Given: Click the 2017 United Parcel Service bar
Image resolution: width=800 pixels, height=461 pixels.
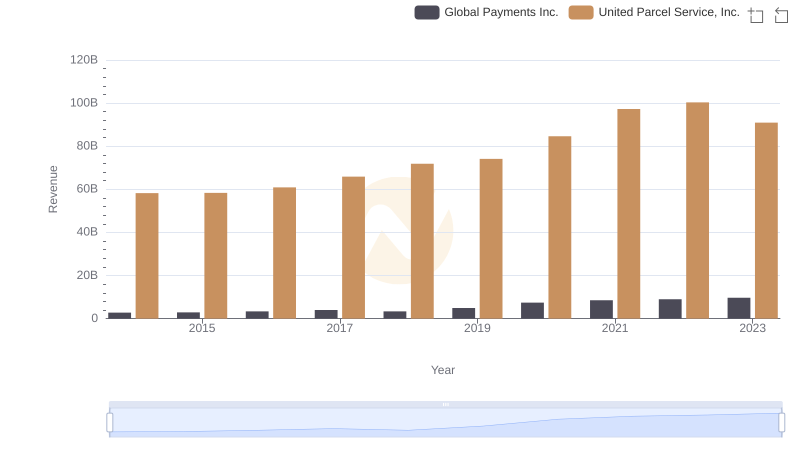Looking at the screenshot, I should click(x=354, y=247).
